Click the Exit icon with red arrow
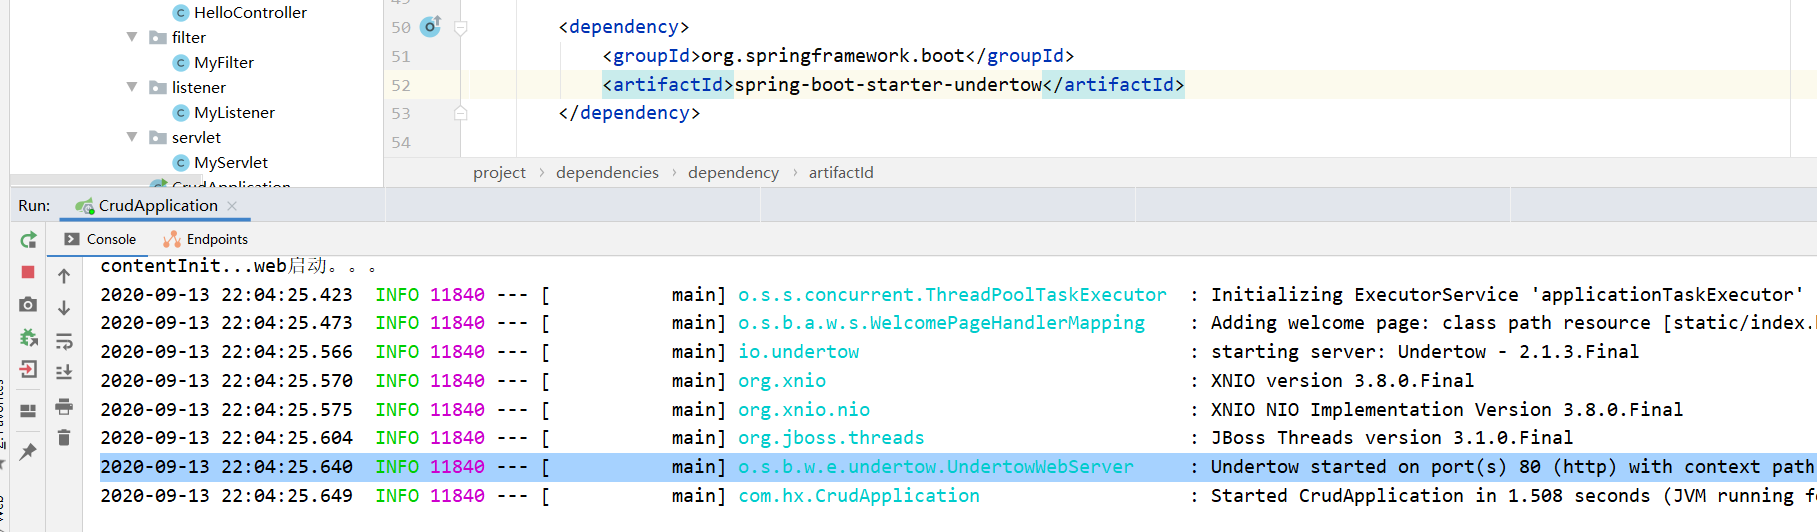Image resolution: width=1817 pixels, height=532 pixels. [28, 369]
